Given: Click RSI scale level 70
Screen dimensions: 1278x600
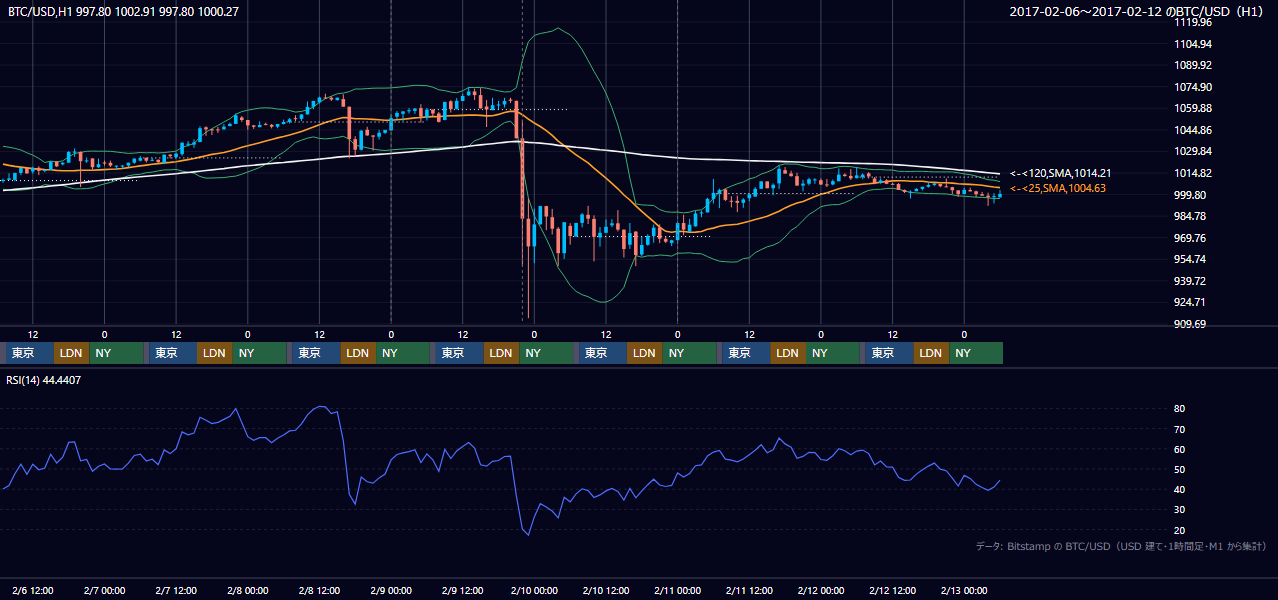Looking at the screenshot, I should pos(1180,429).
